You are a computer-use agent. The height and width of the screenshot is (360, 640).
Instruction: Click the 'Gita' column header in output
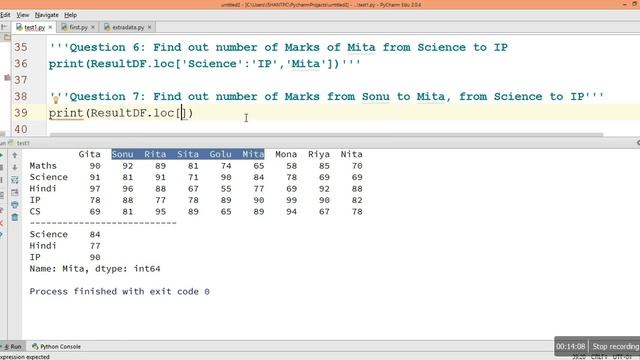pos(89,154)
